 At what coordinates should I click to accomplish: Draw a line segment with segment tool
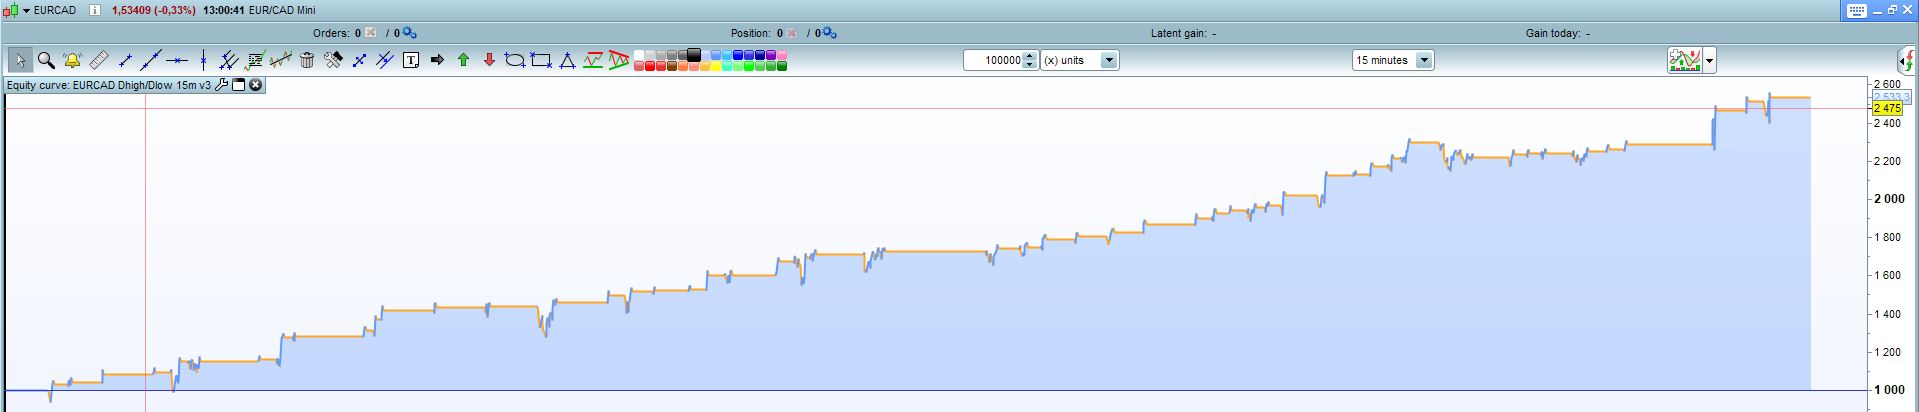click(125, 60)
